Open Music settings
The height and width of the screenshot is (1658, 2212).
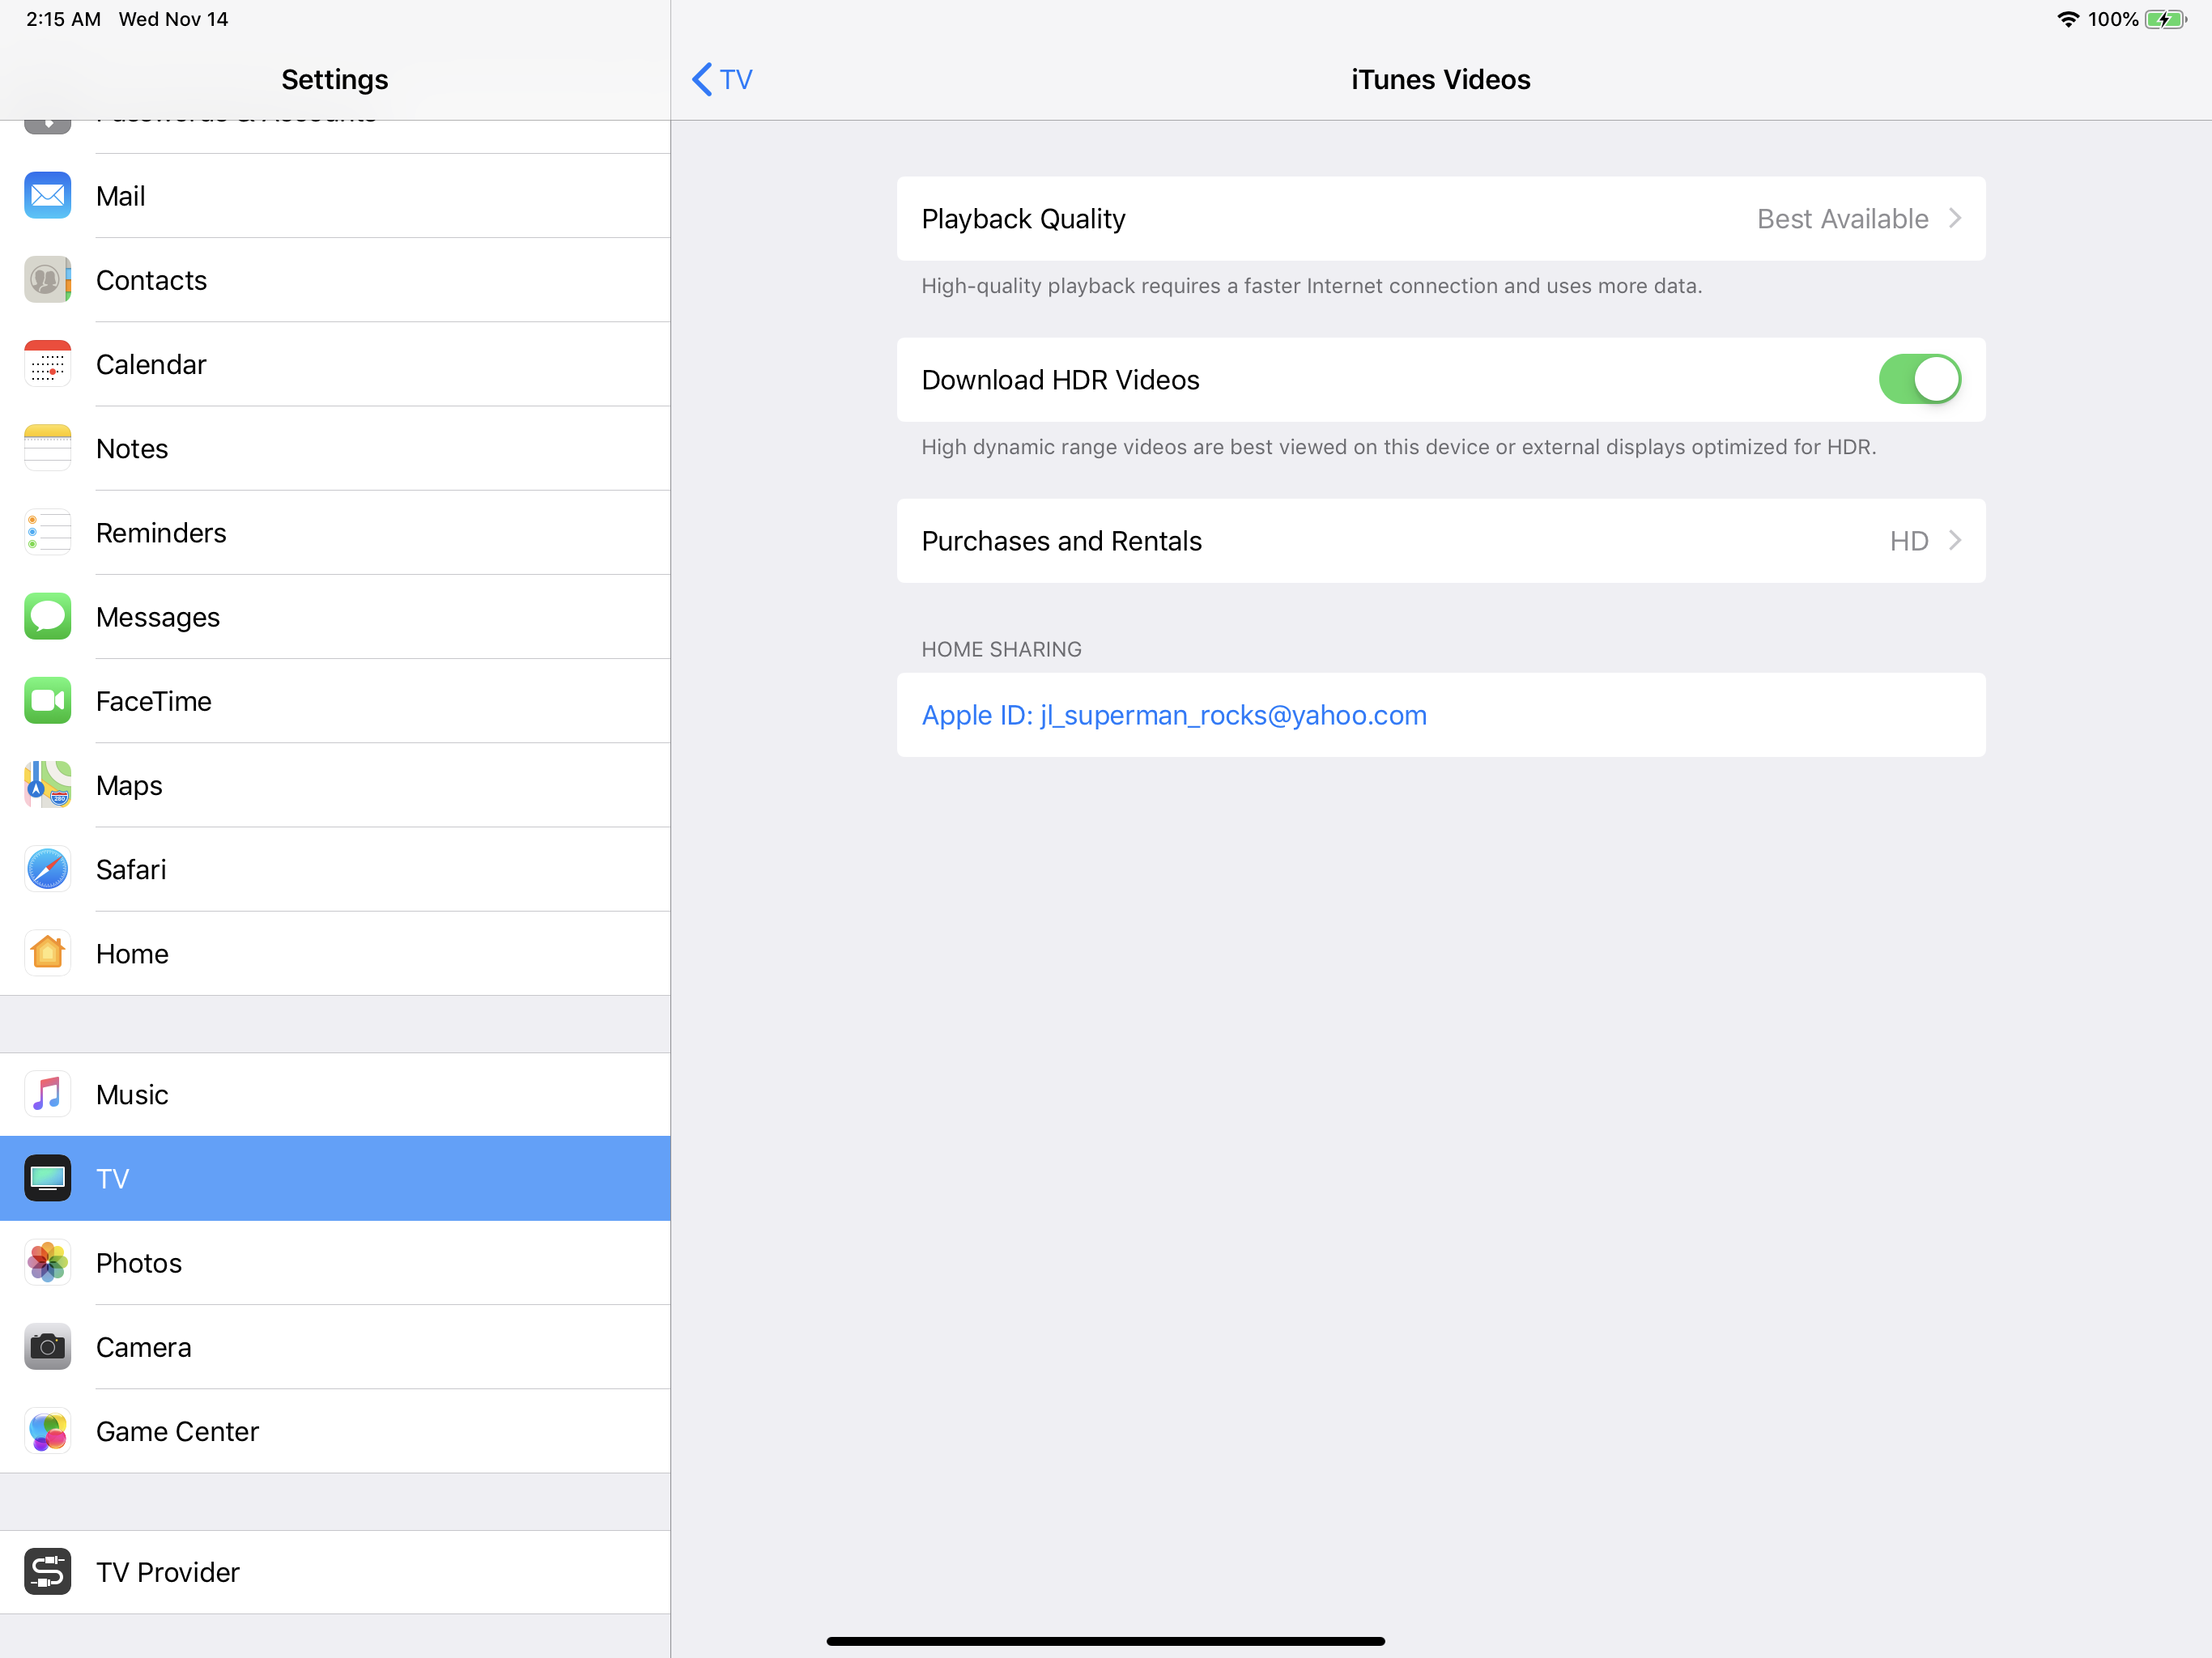pos(335,1094)
